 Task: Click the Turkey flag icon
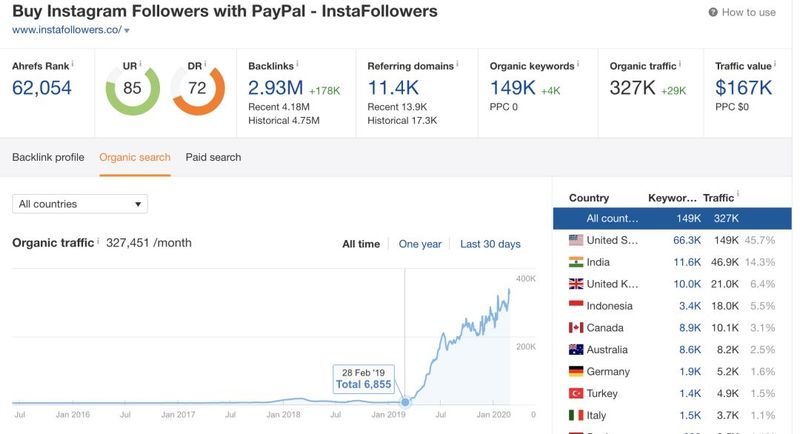tap(576, 393)
